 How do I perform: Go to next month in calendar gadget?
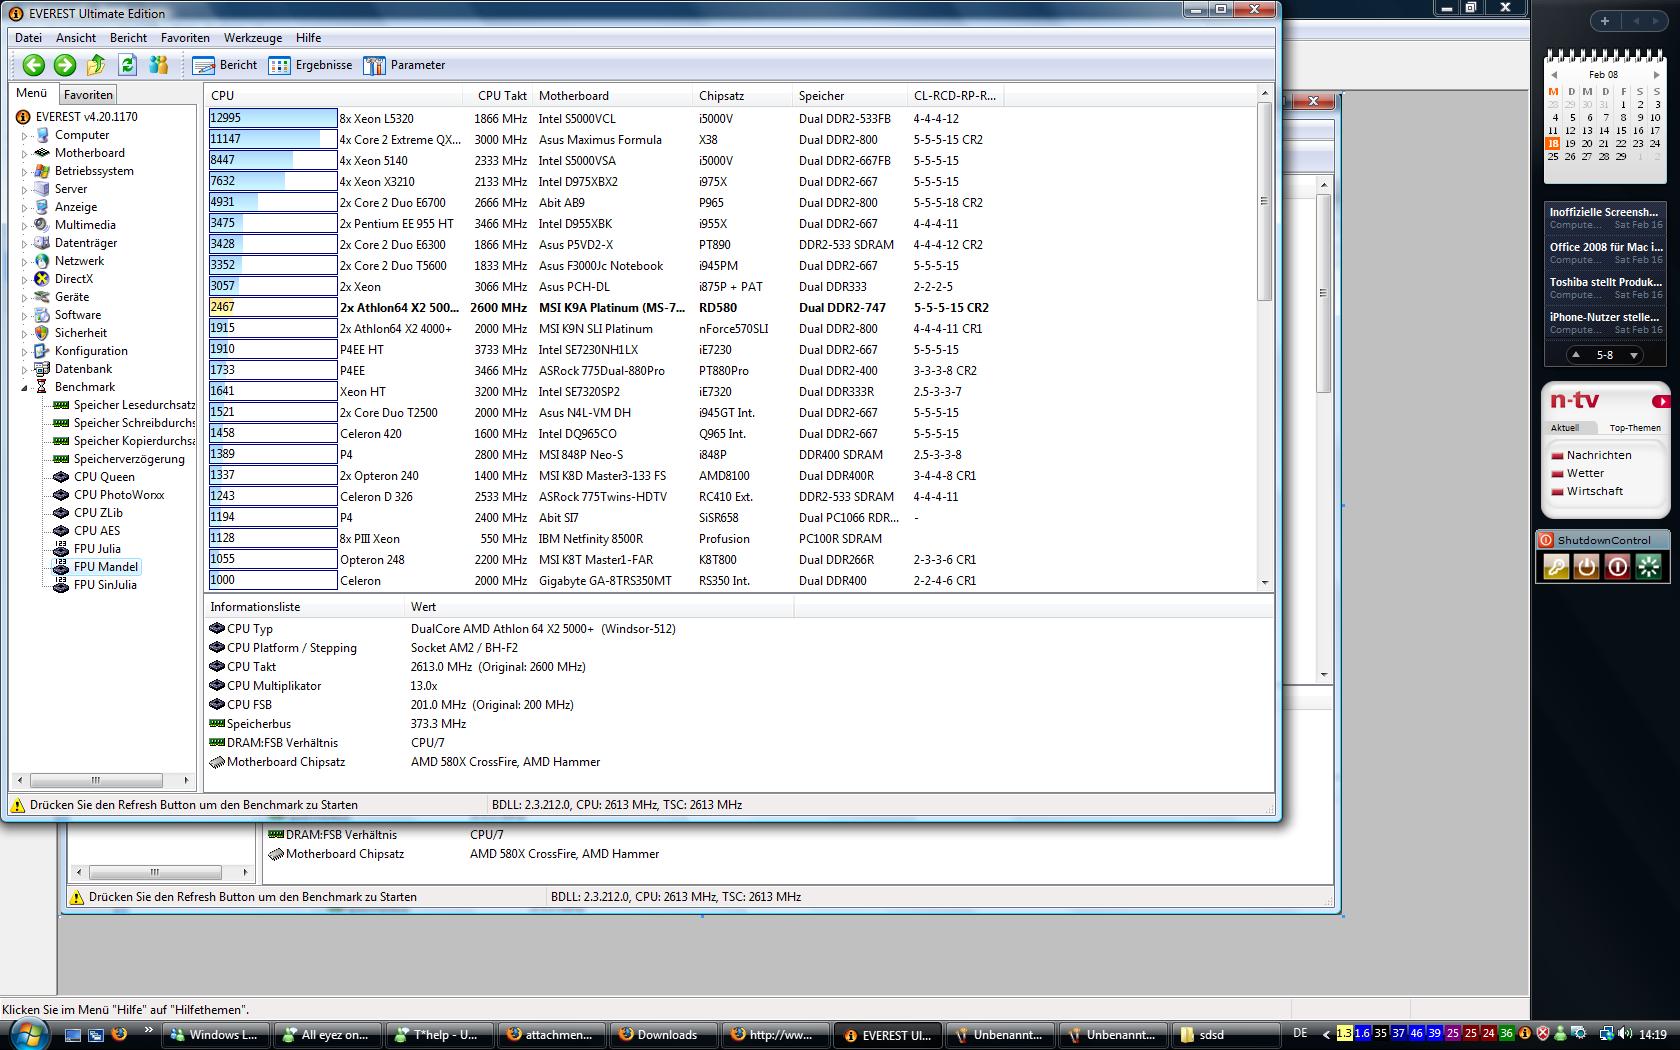click(x=1657, y=75)
